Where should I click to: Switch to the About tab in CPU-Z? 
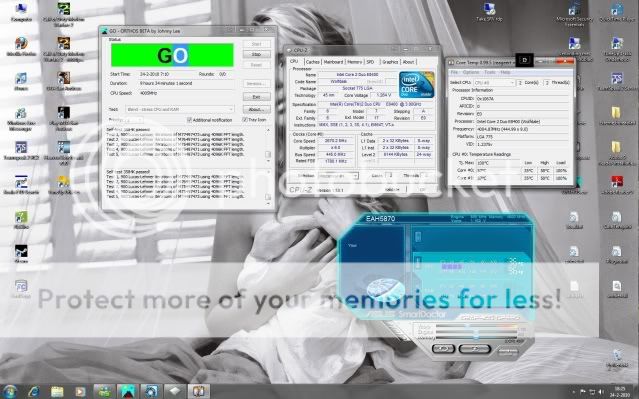[x=408, y=62]
